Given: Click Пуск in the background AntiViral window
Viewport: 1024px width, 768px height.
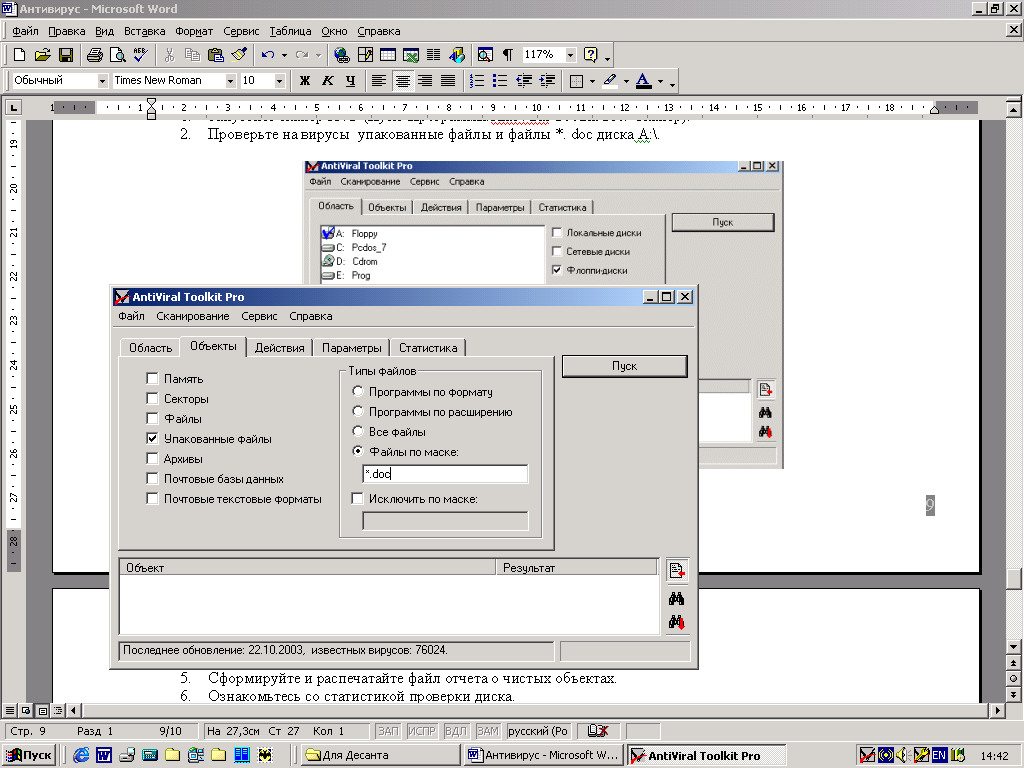Looking at the screenshot, I should pos(722,222).
